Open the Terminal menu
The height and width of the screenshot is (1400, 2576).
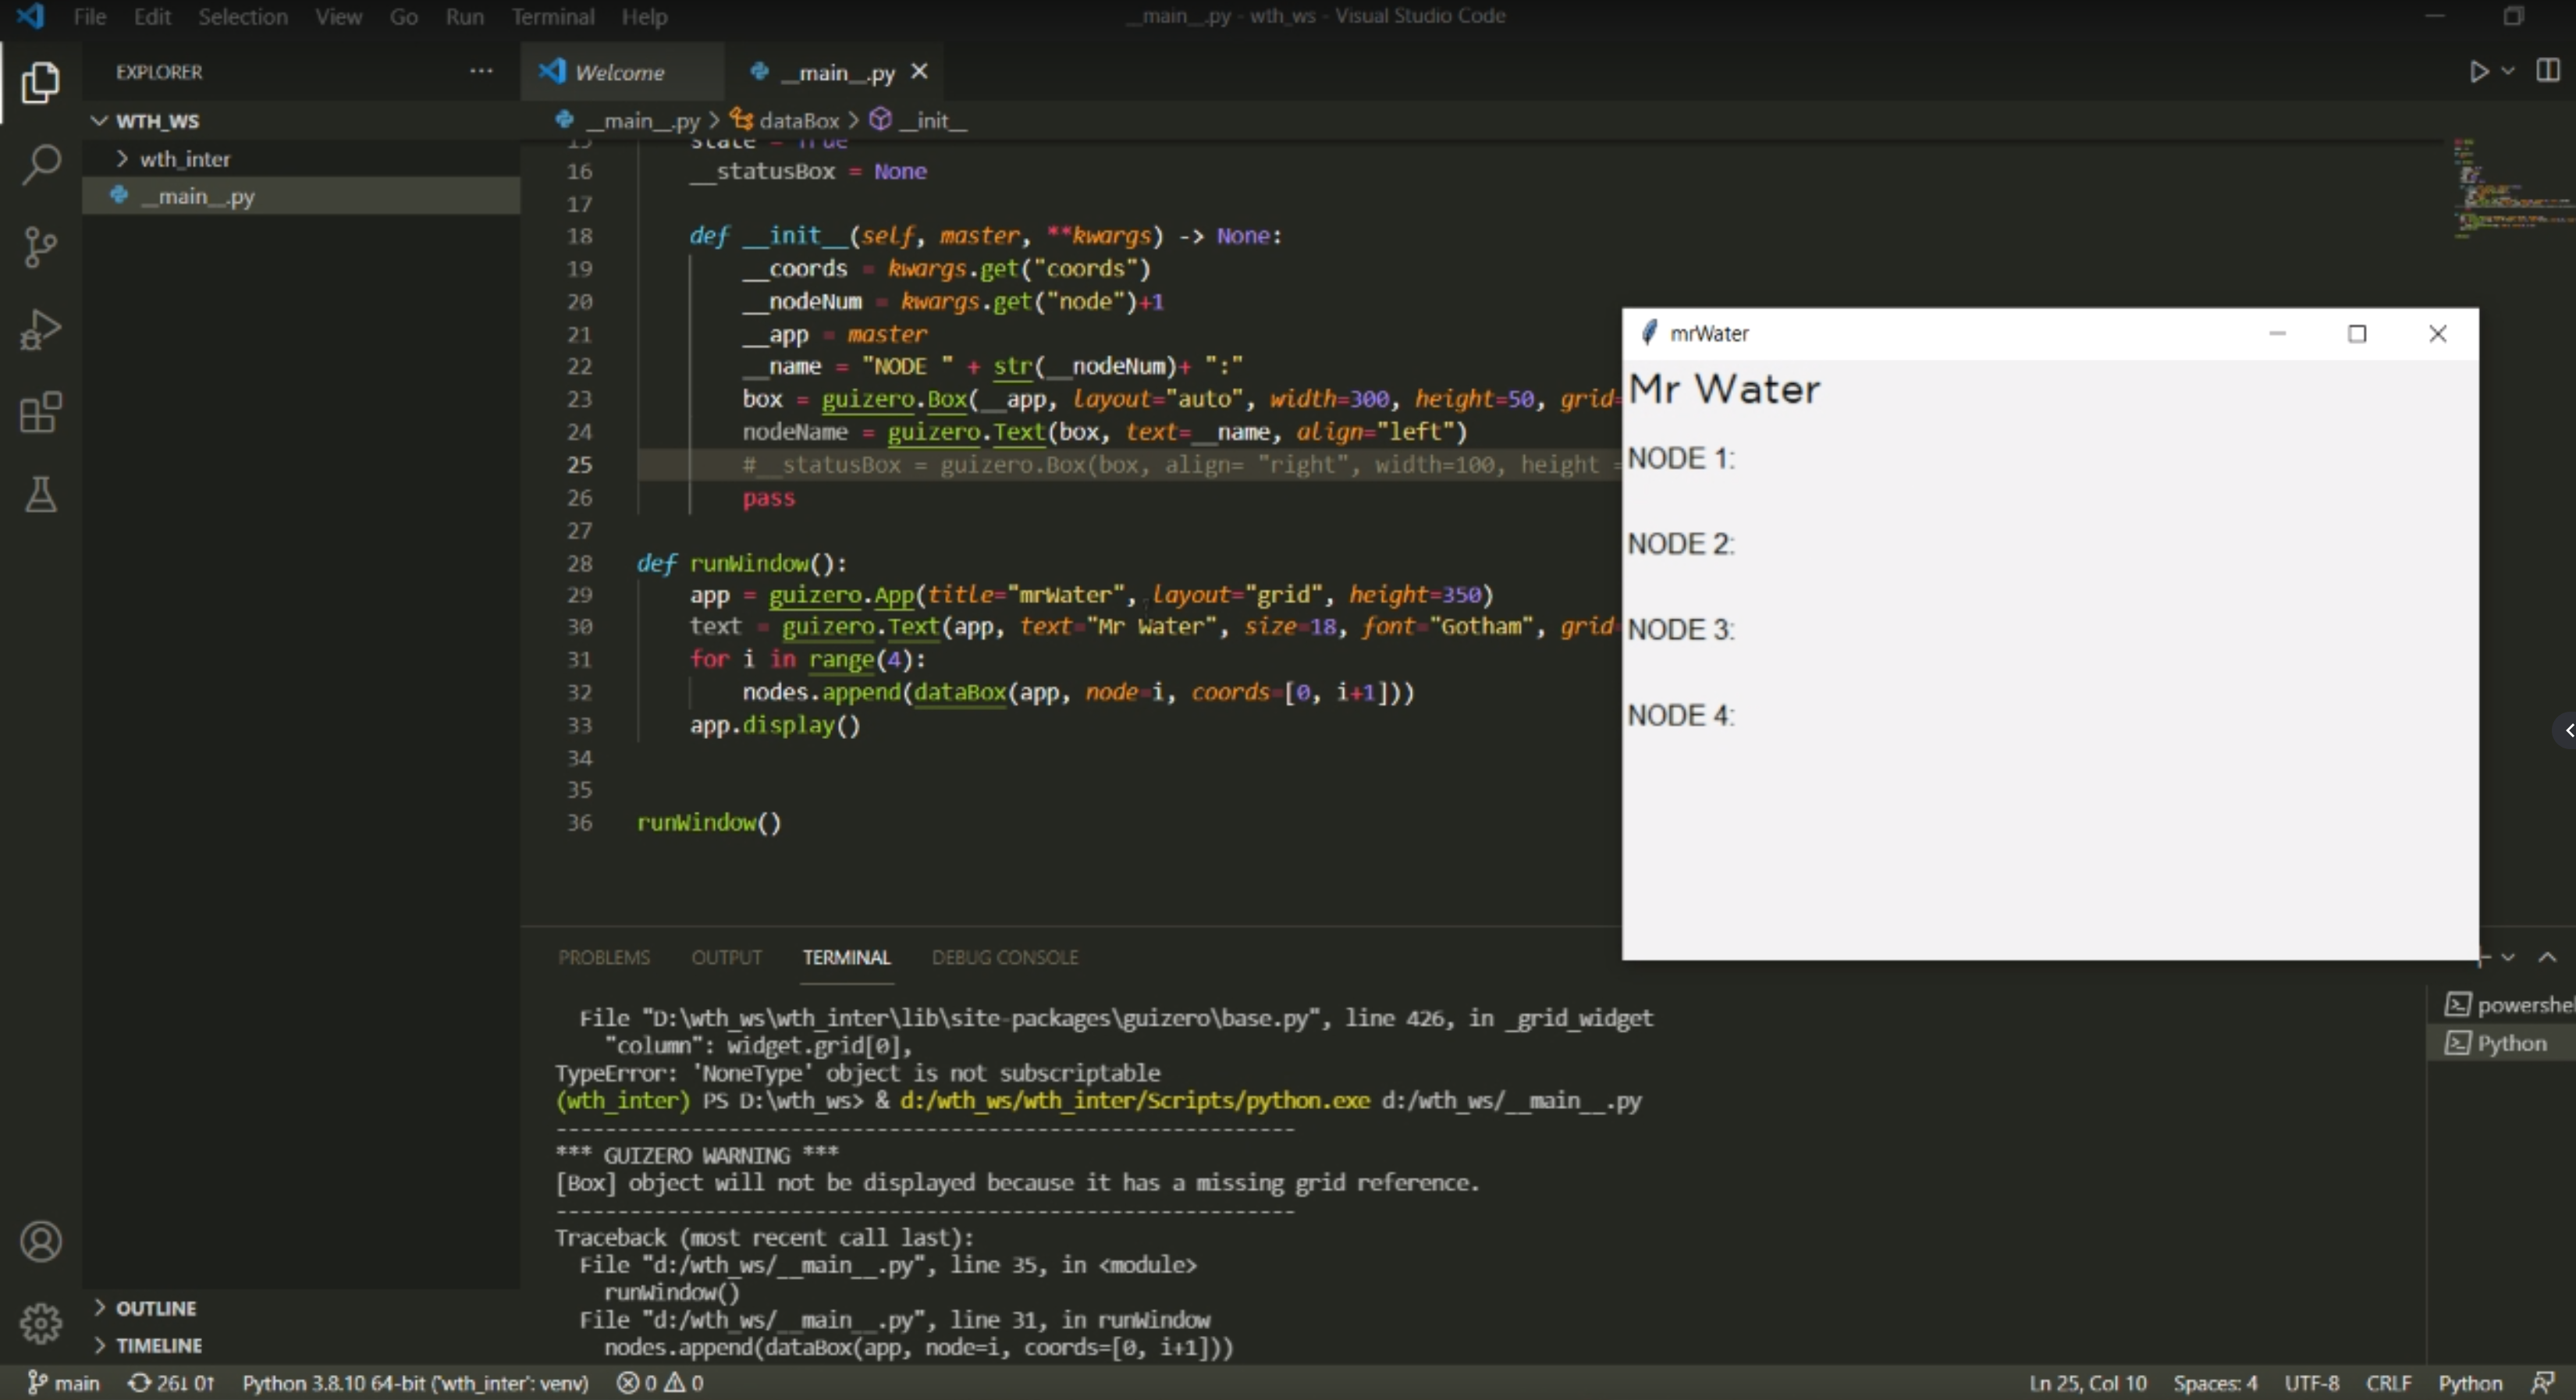tap(552, 16)
